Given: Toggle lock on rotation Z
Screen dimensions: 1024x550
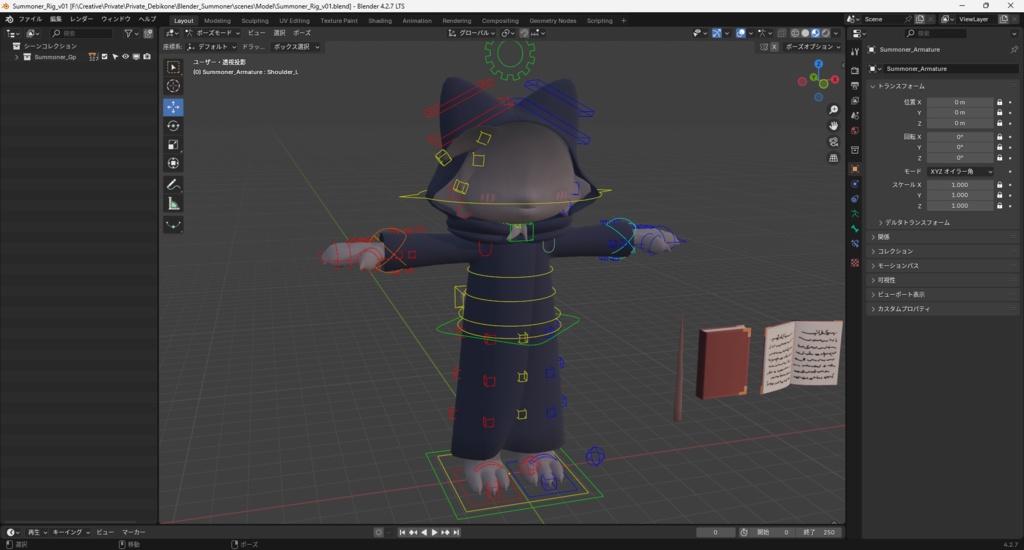Looking at the screenshot, I should 999,158.
